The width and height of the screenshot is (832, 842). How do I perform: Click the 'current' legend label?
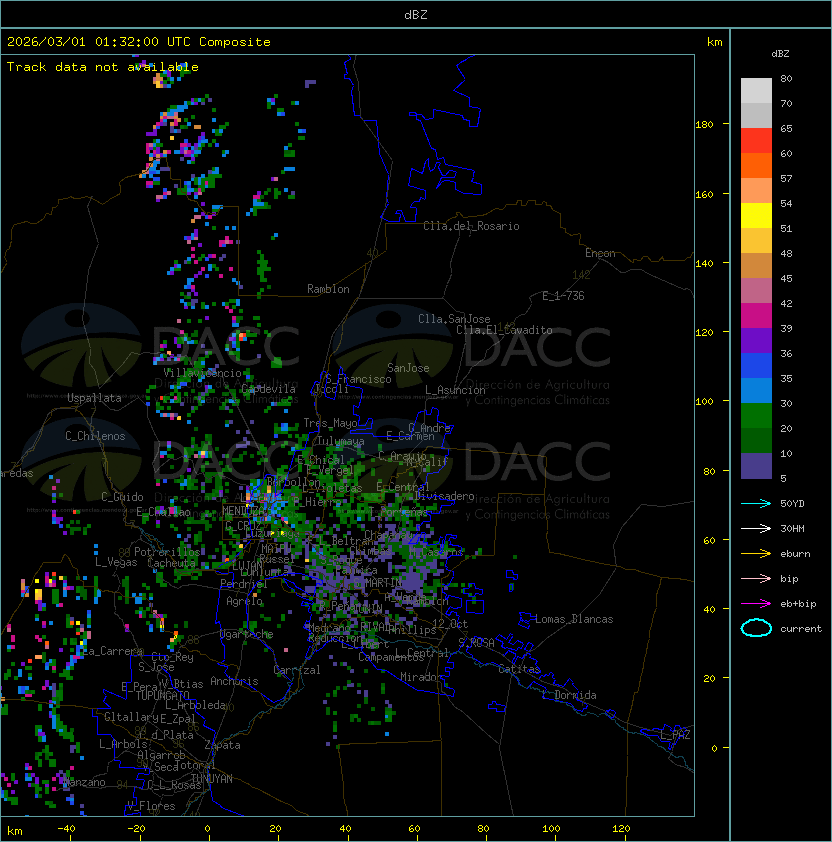point(801,629)
